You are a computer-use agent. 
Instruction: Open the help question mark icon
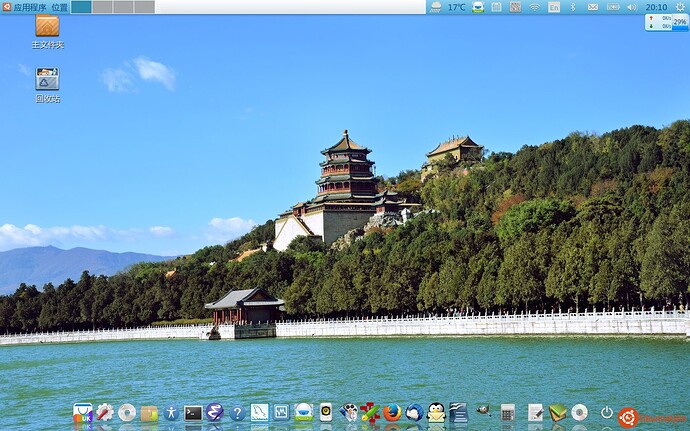pyautogui.click(x=237, y=413)
